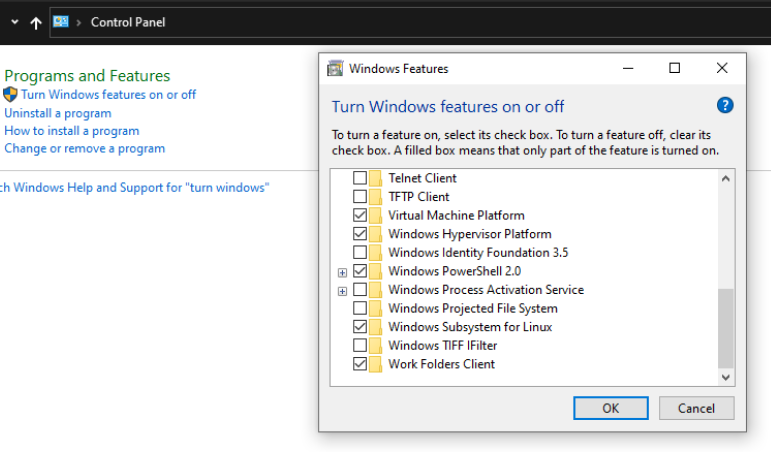Check the Windows Projected File System box
The height and width of the screenshot is (454, 771).
pyautogui.click(x=360, y=308)
